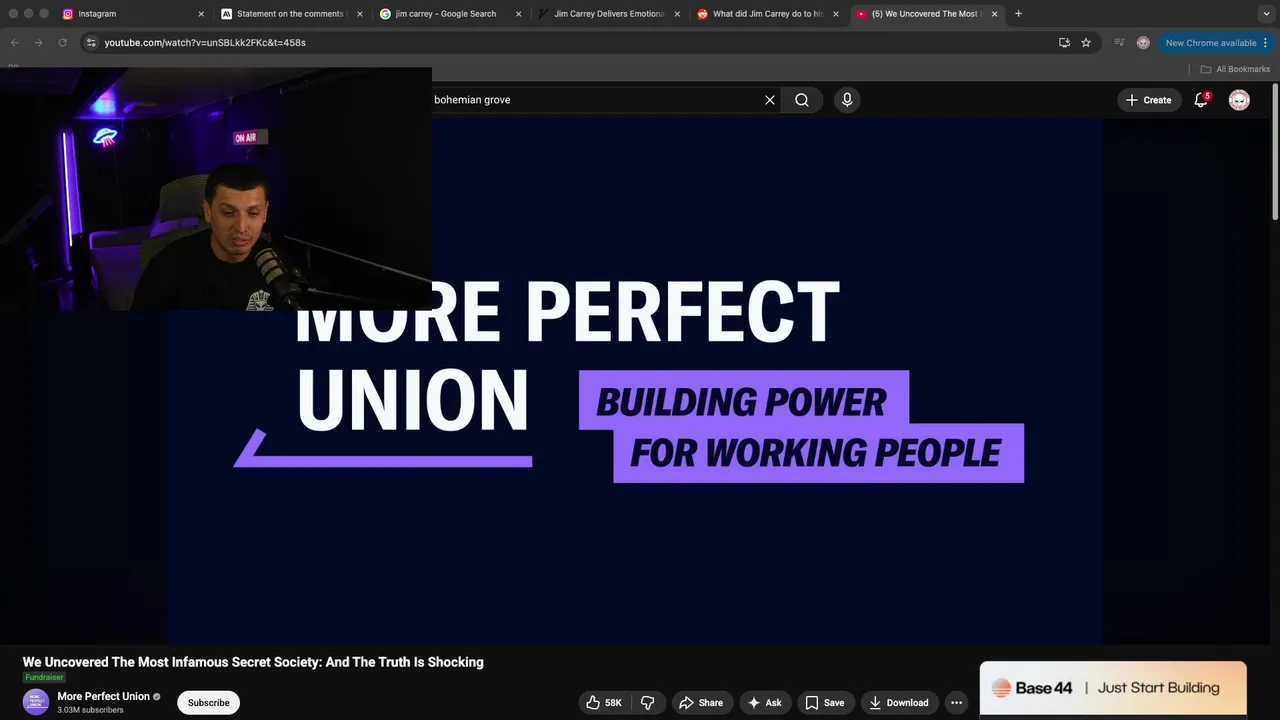This screenshot has height=720, width=1280.
Task: Open the YouTube Create menu
Action: click(x=1148, y=100)
